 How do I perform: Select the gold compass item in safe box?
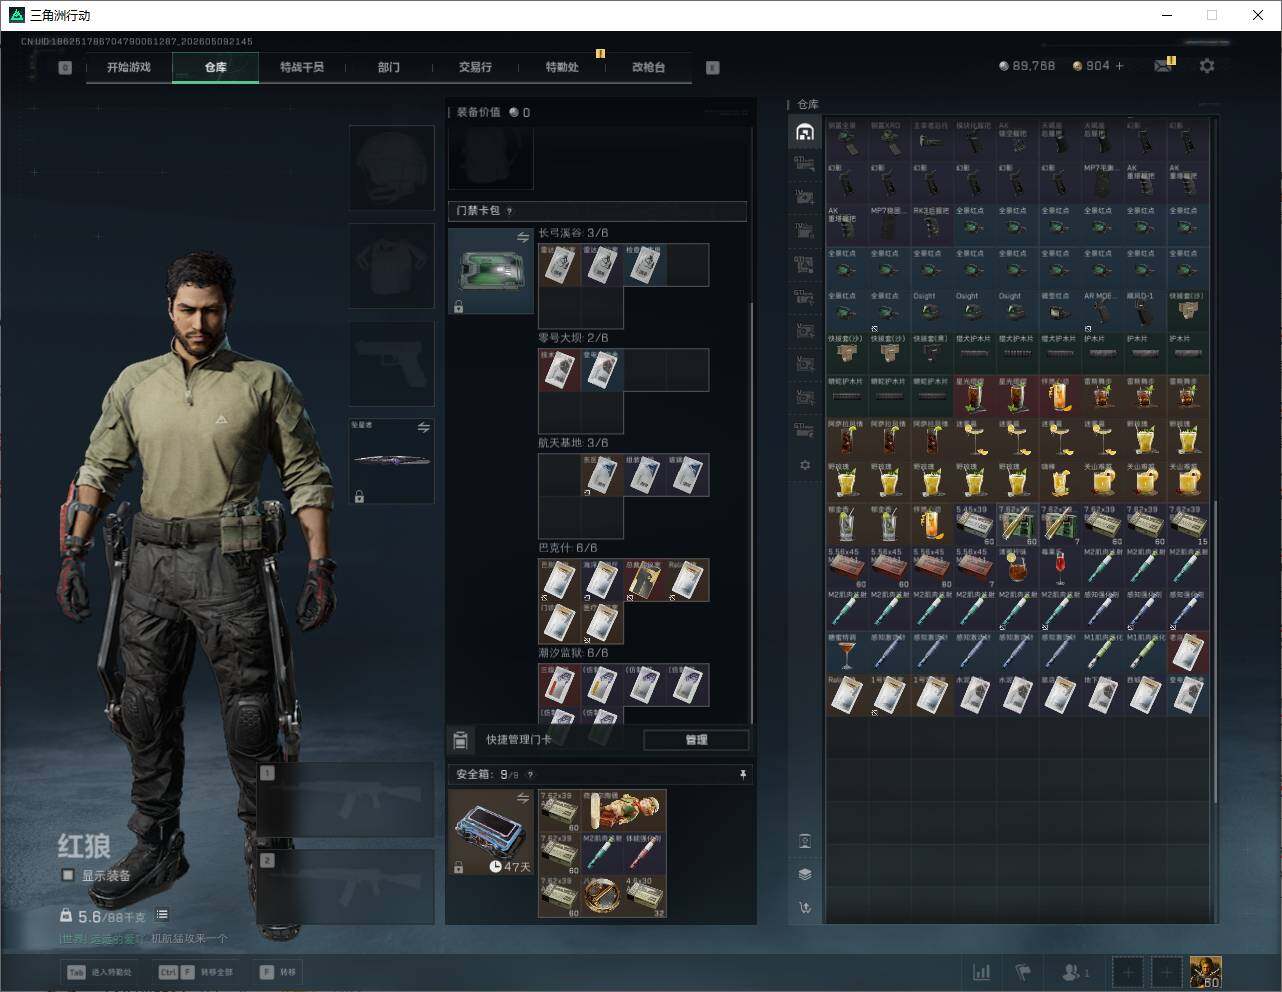602,896
